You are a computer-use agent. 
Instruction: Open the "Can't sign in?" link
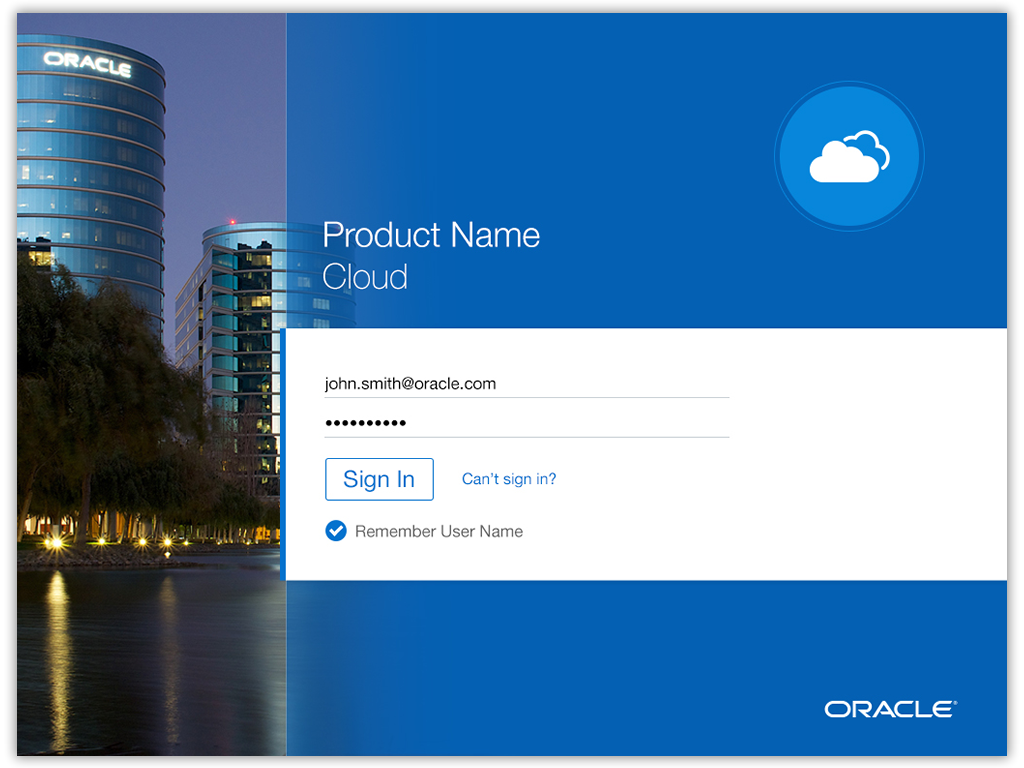(x=509, y=479)
